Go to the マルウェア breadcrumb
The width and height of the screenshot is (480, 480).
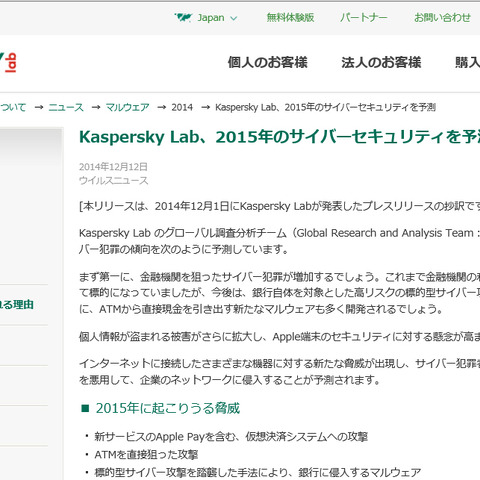pyautogui.click(x=127, y=107)
